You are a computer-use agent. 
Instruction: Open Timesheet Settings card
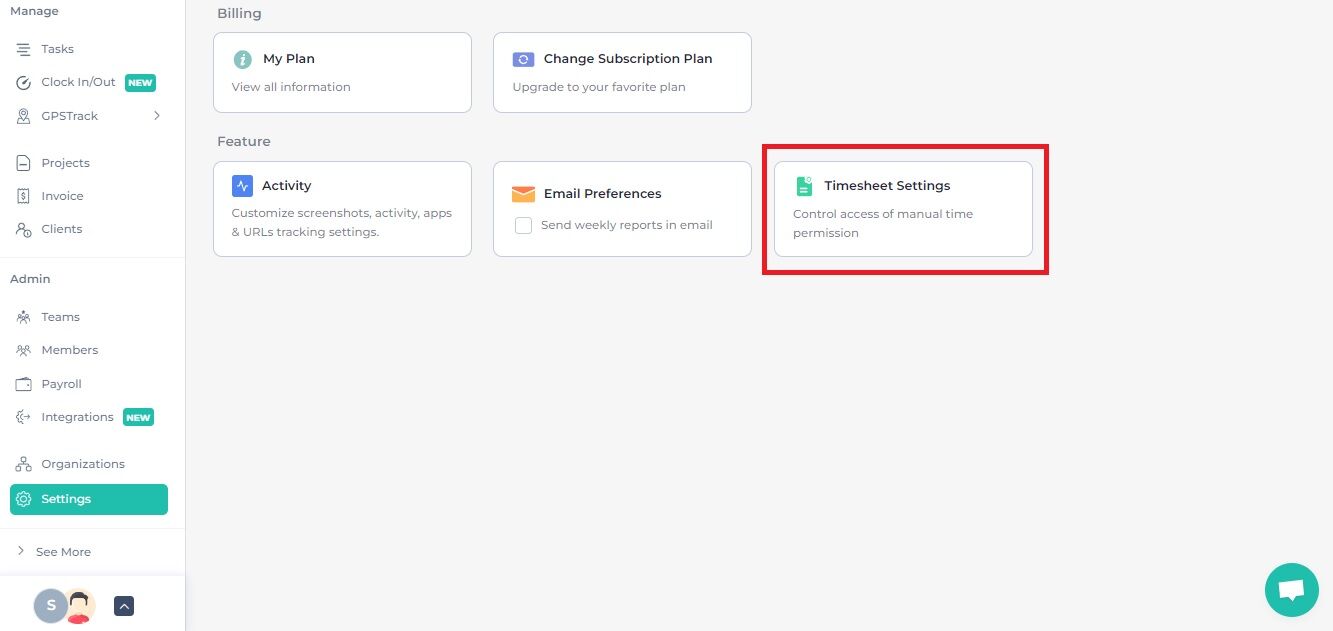coord(903,209)
